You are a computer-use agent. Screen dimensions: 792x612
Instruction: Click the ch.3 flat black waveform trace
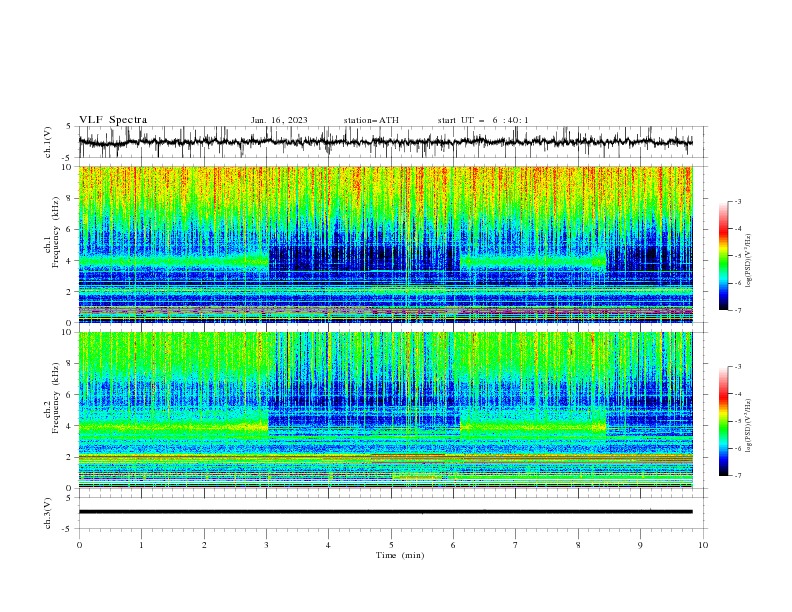tap(385, 512)
